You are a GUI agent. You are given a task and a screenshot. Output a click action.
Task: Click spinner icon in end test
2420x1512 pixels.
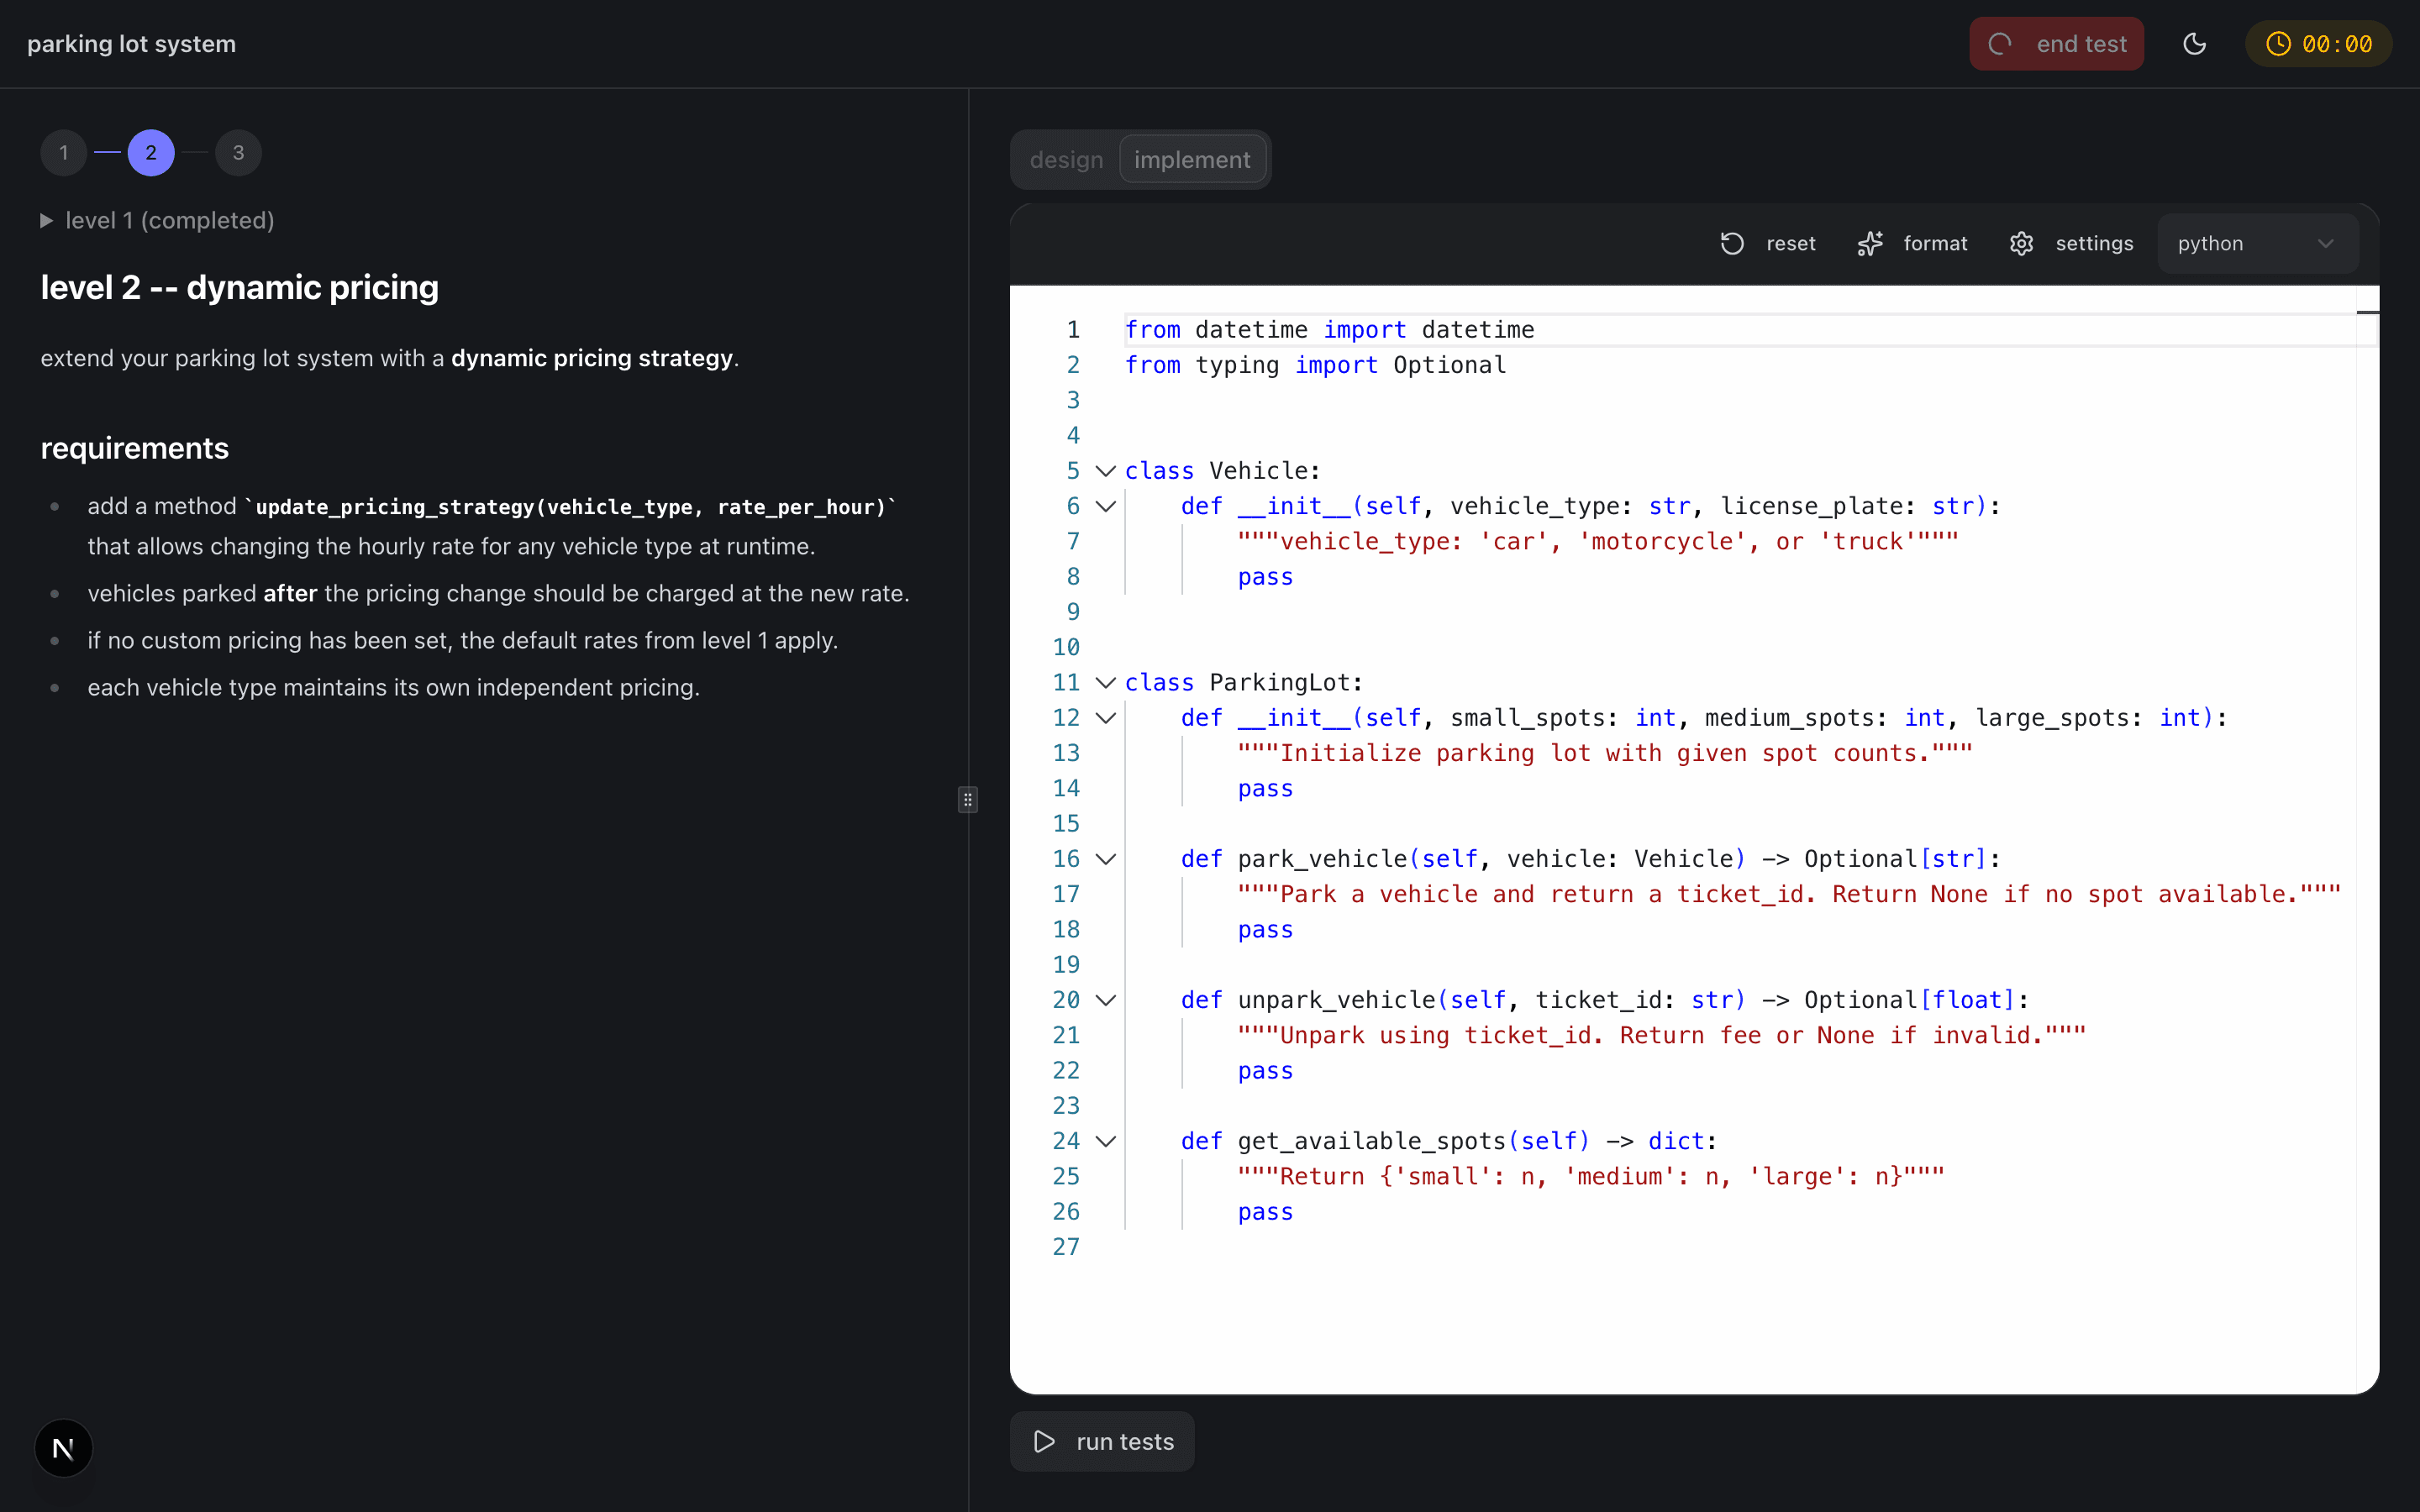coord(2000,44)
